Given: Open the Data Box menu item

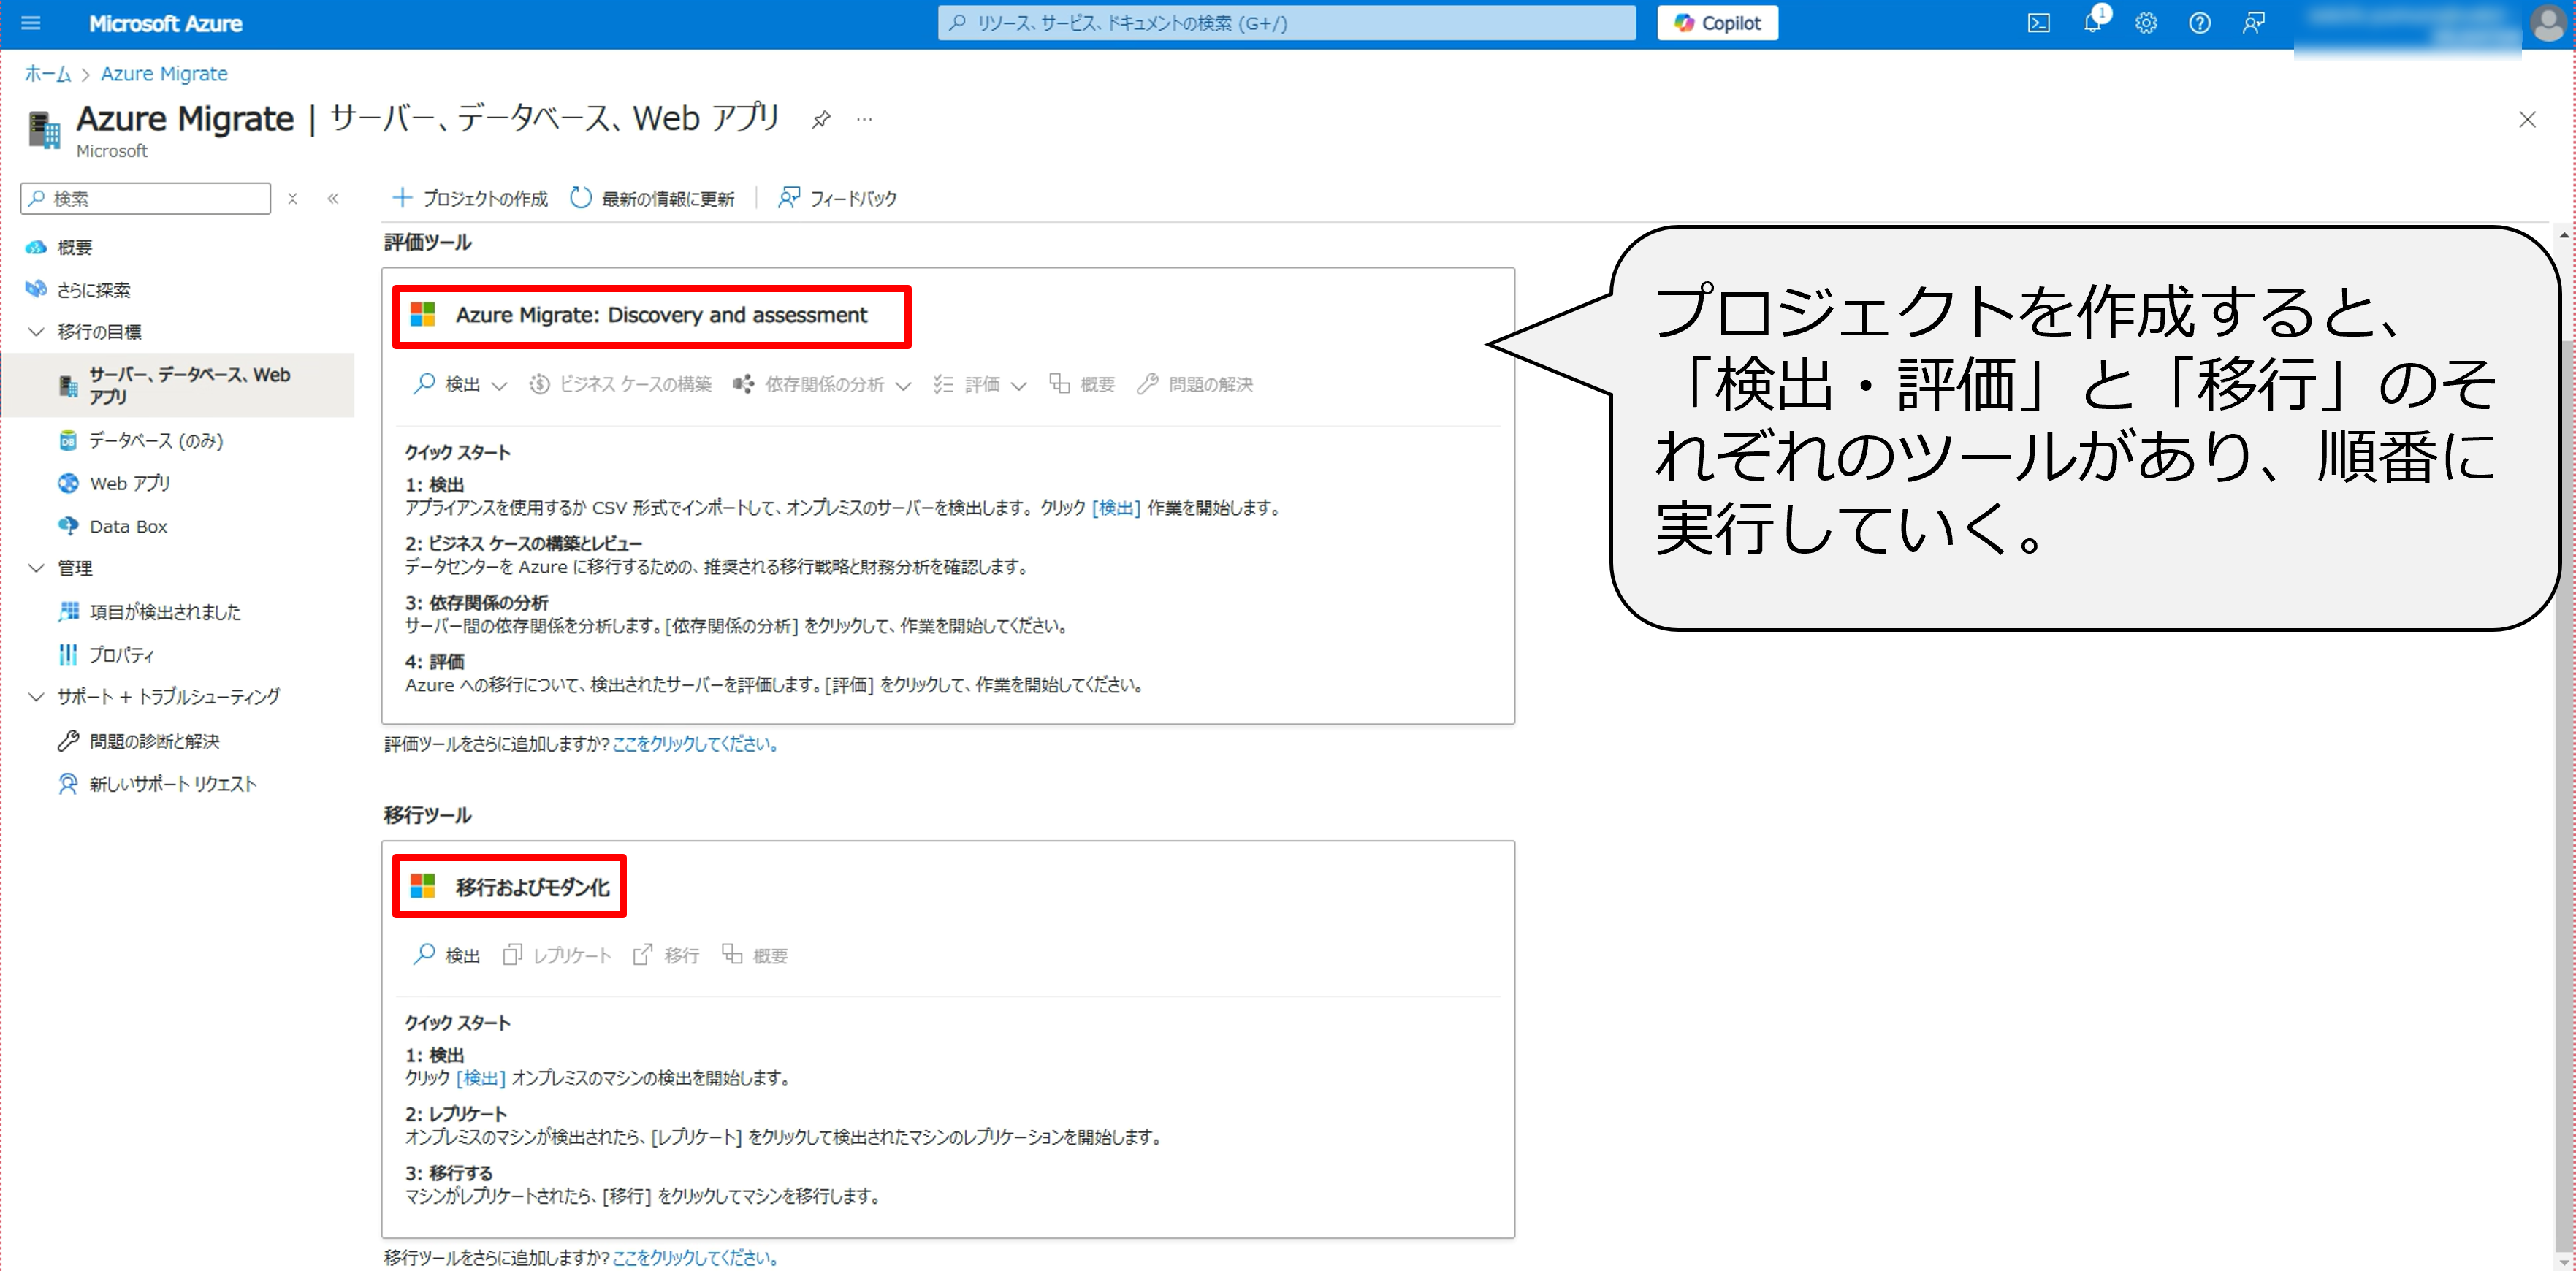Looking at the screenshot, I should (128, 526).
